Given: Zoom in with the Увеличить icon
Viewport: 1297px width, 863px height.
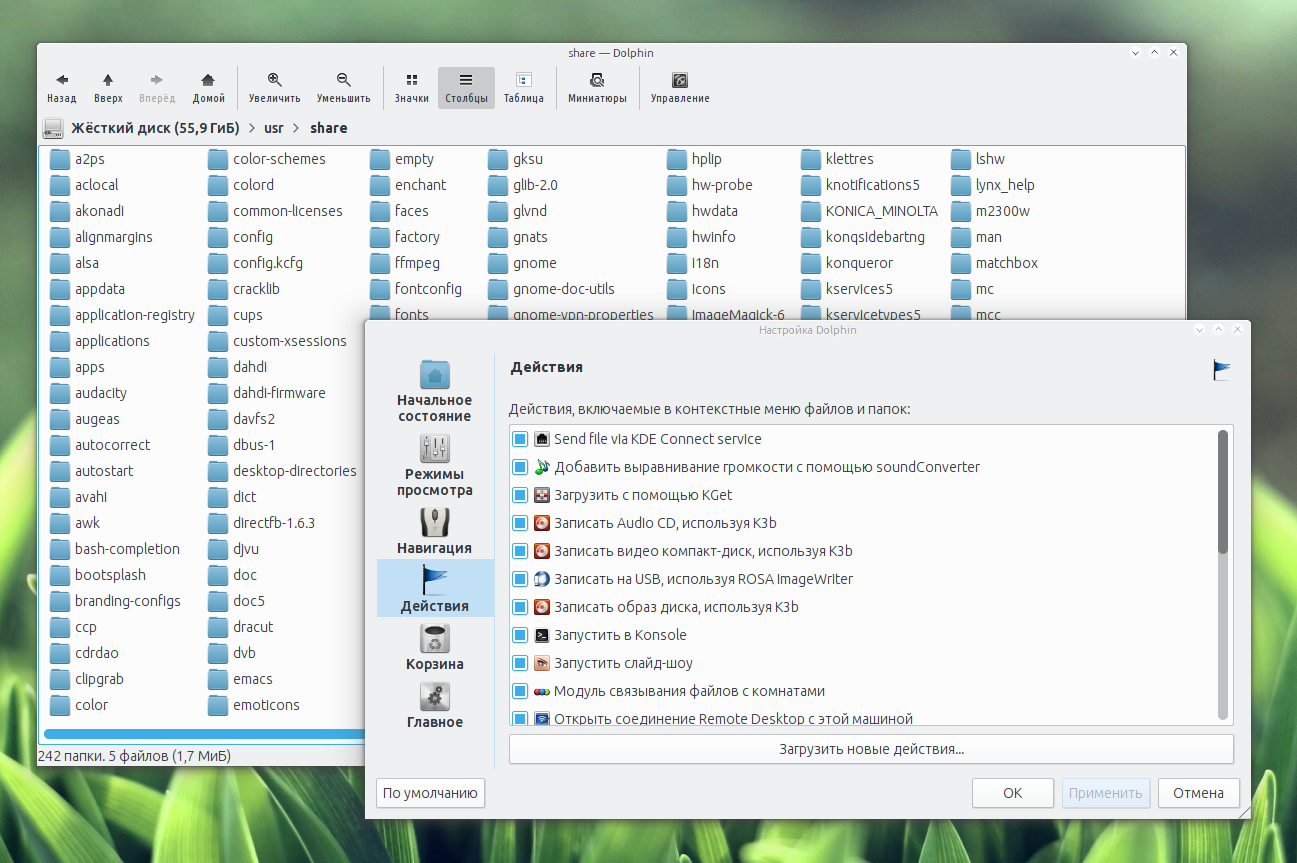Looking at the screenshot, I should click(x=274, y=81).
